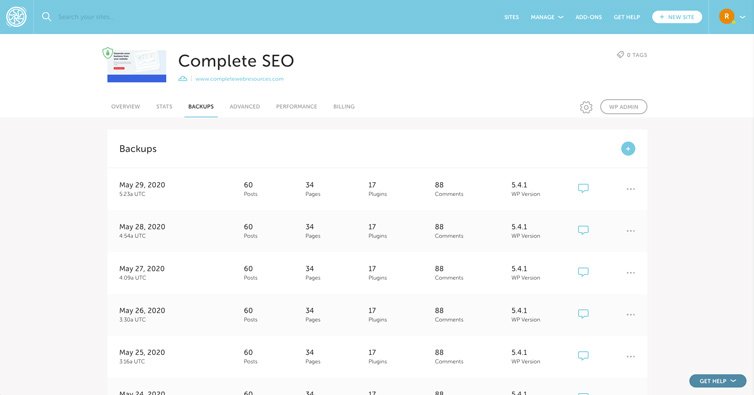
Task: Click the Flywheel logo icon
Action: [x=16, y=17]
